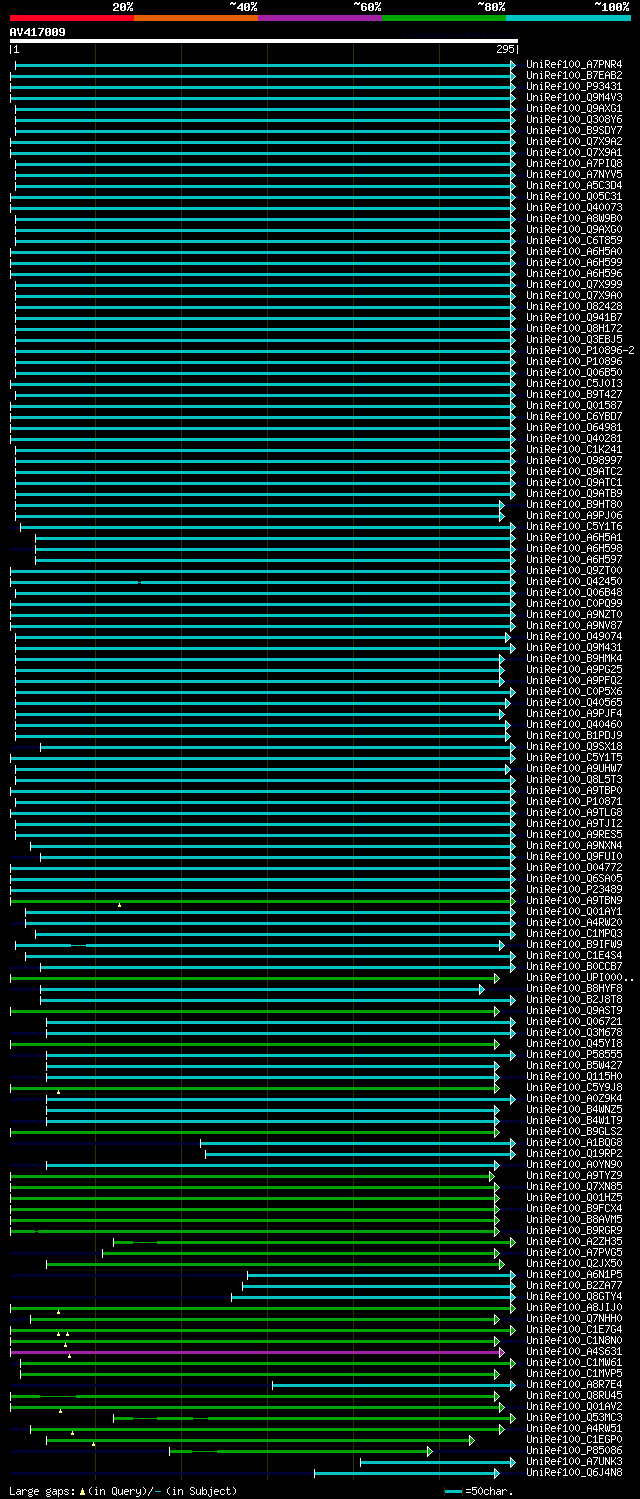The height and width of the screenshot is (1499, 640).
Task: Select hit label UniRef100_C5J0I3
Action: pyautogui.click(x=574, y=383)
